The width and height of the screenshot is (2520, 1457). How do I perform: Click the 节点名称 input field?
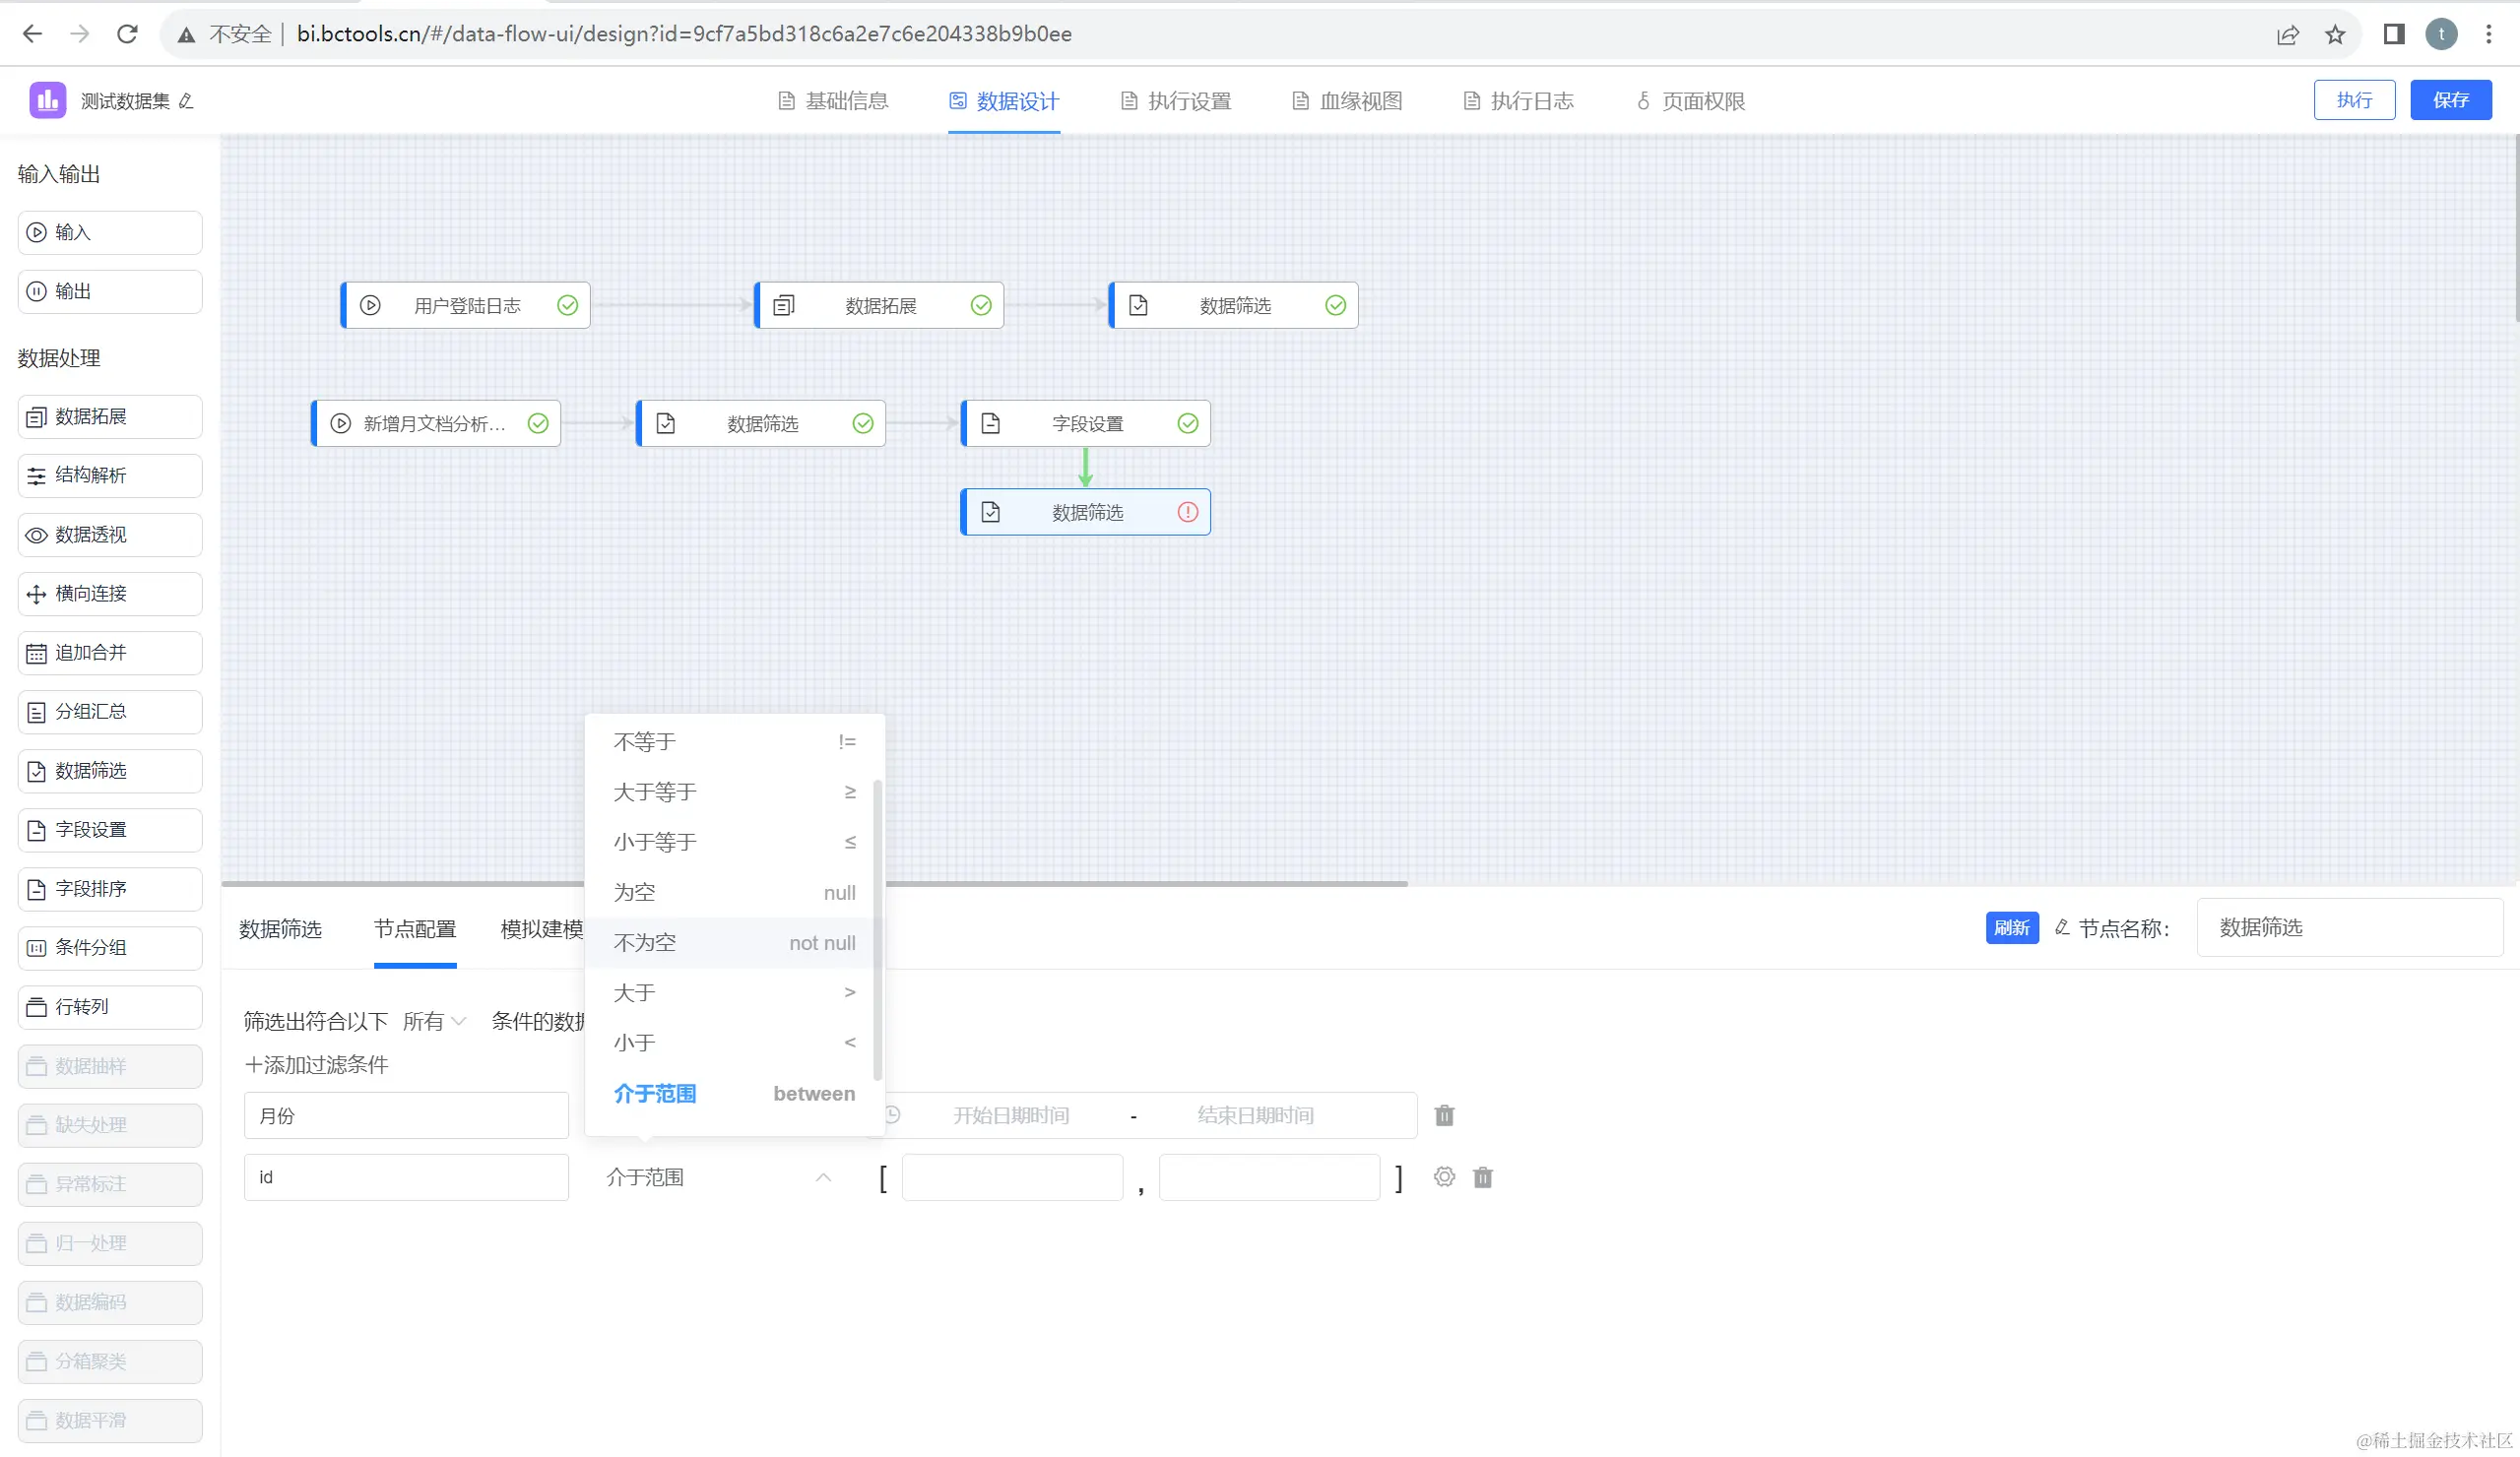click(x=2348, y=928)
